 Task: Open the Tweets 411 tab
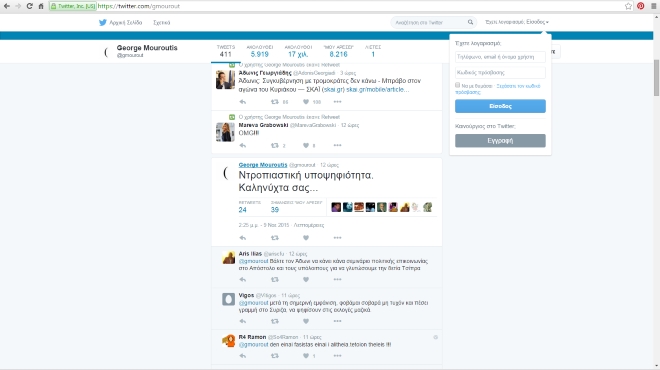226,51
